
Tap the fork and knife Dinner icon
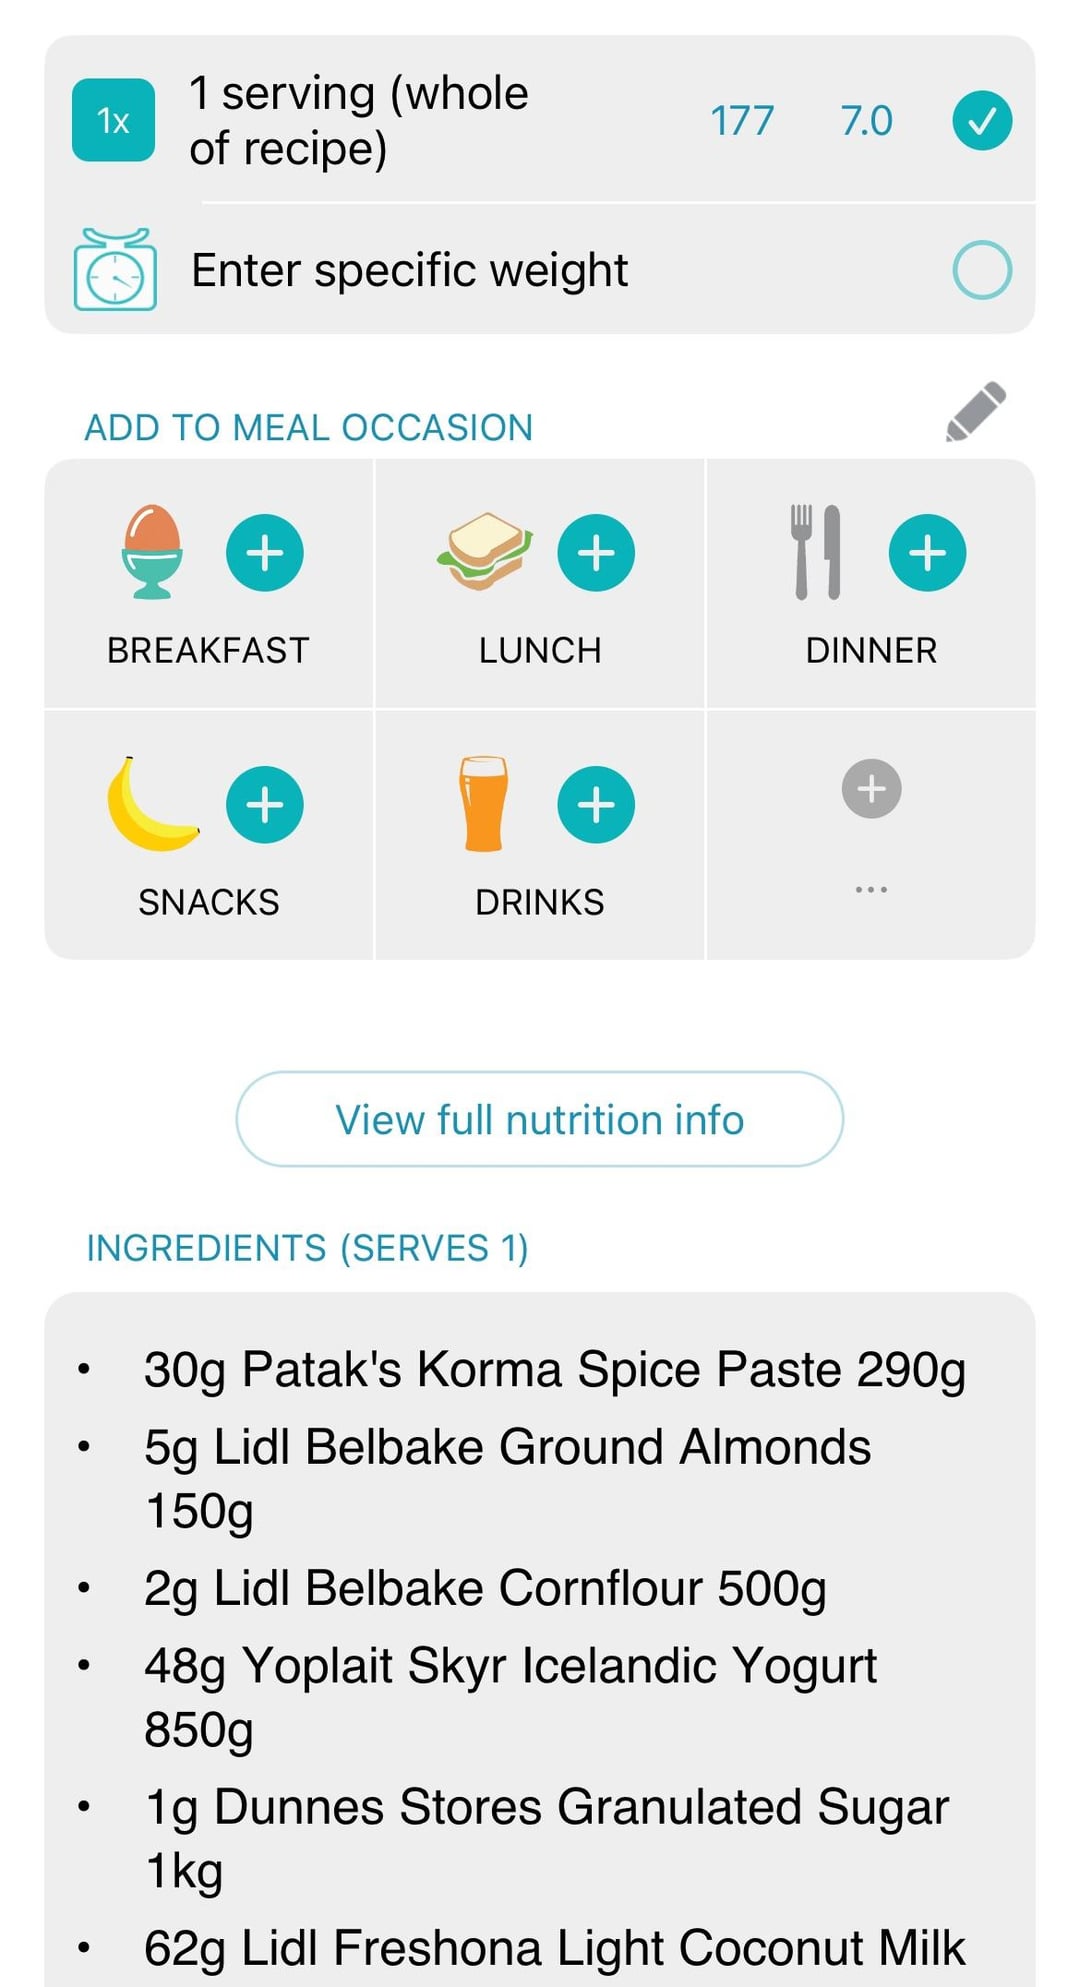click(x=817, y=552)
